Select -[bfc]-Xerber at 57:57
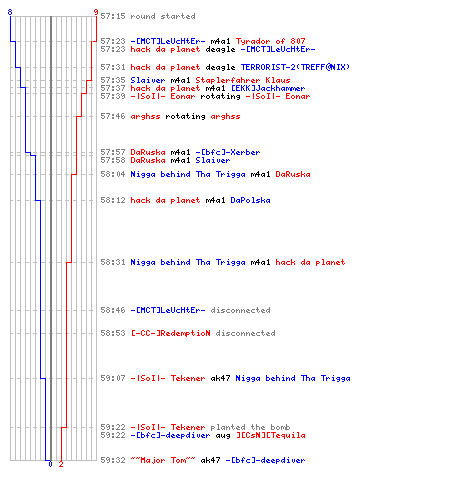 (228, 152)
